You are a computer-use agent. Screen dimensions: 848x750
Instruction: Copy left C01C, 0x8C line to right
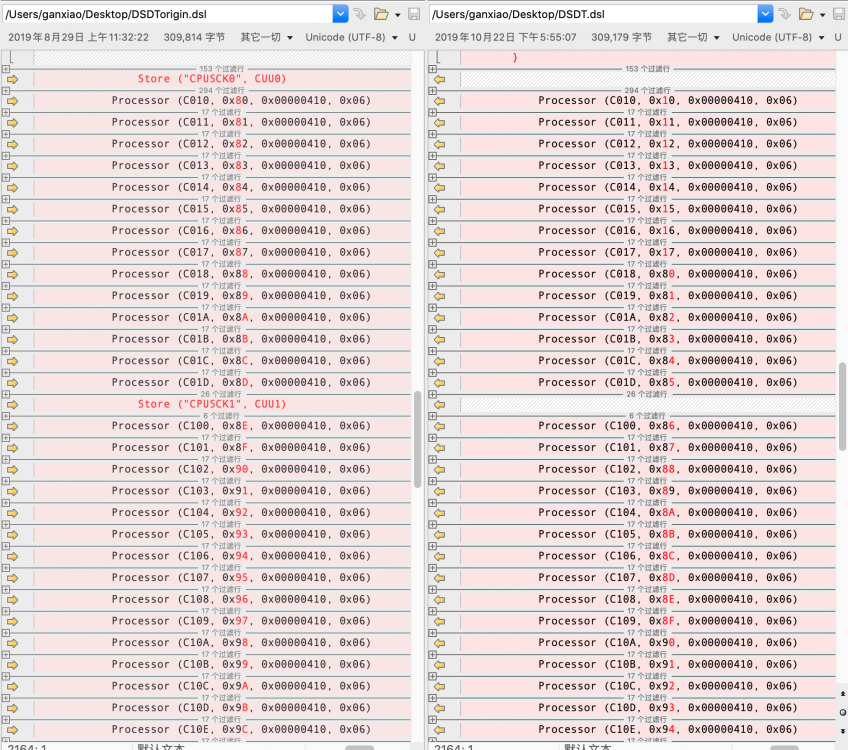12,361
